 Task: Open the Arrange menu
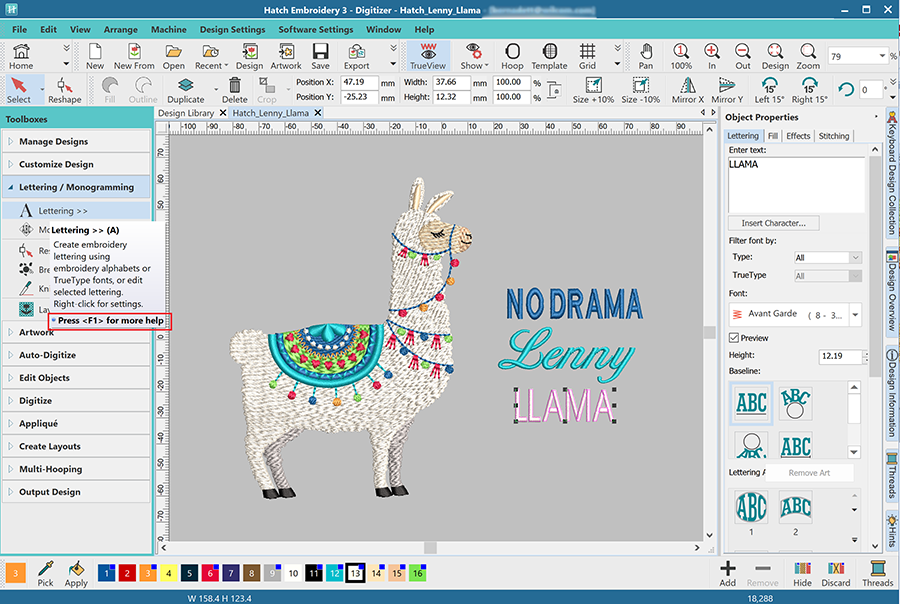(120, 30)
